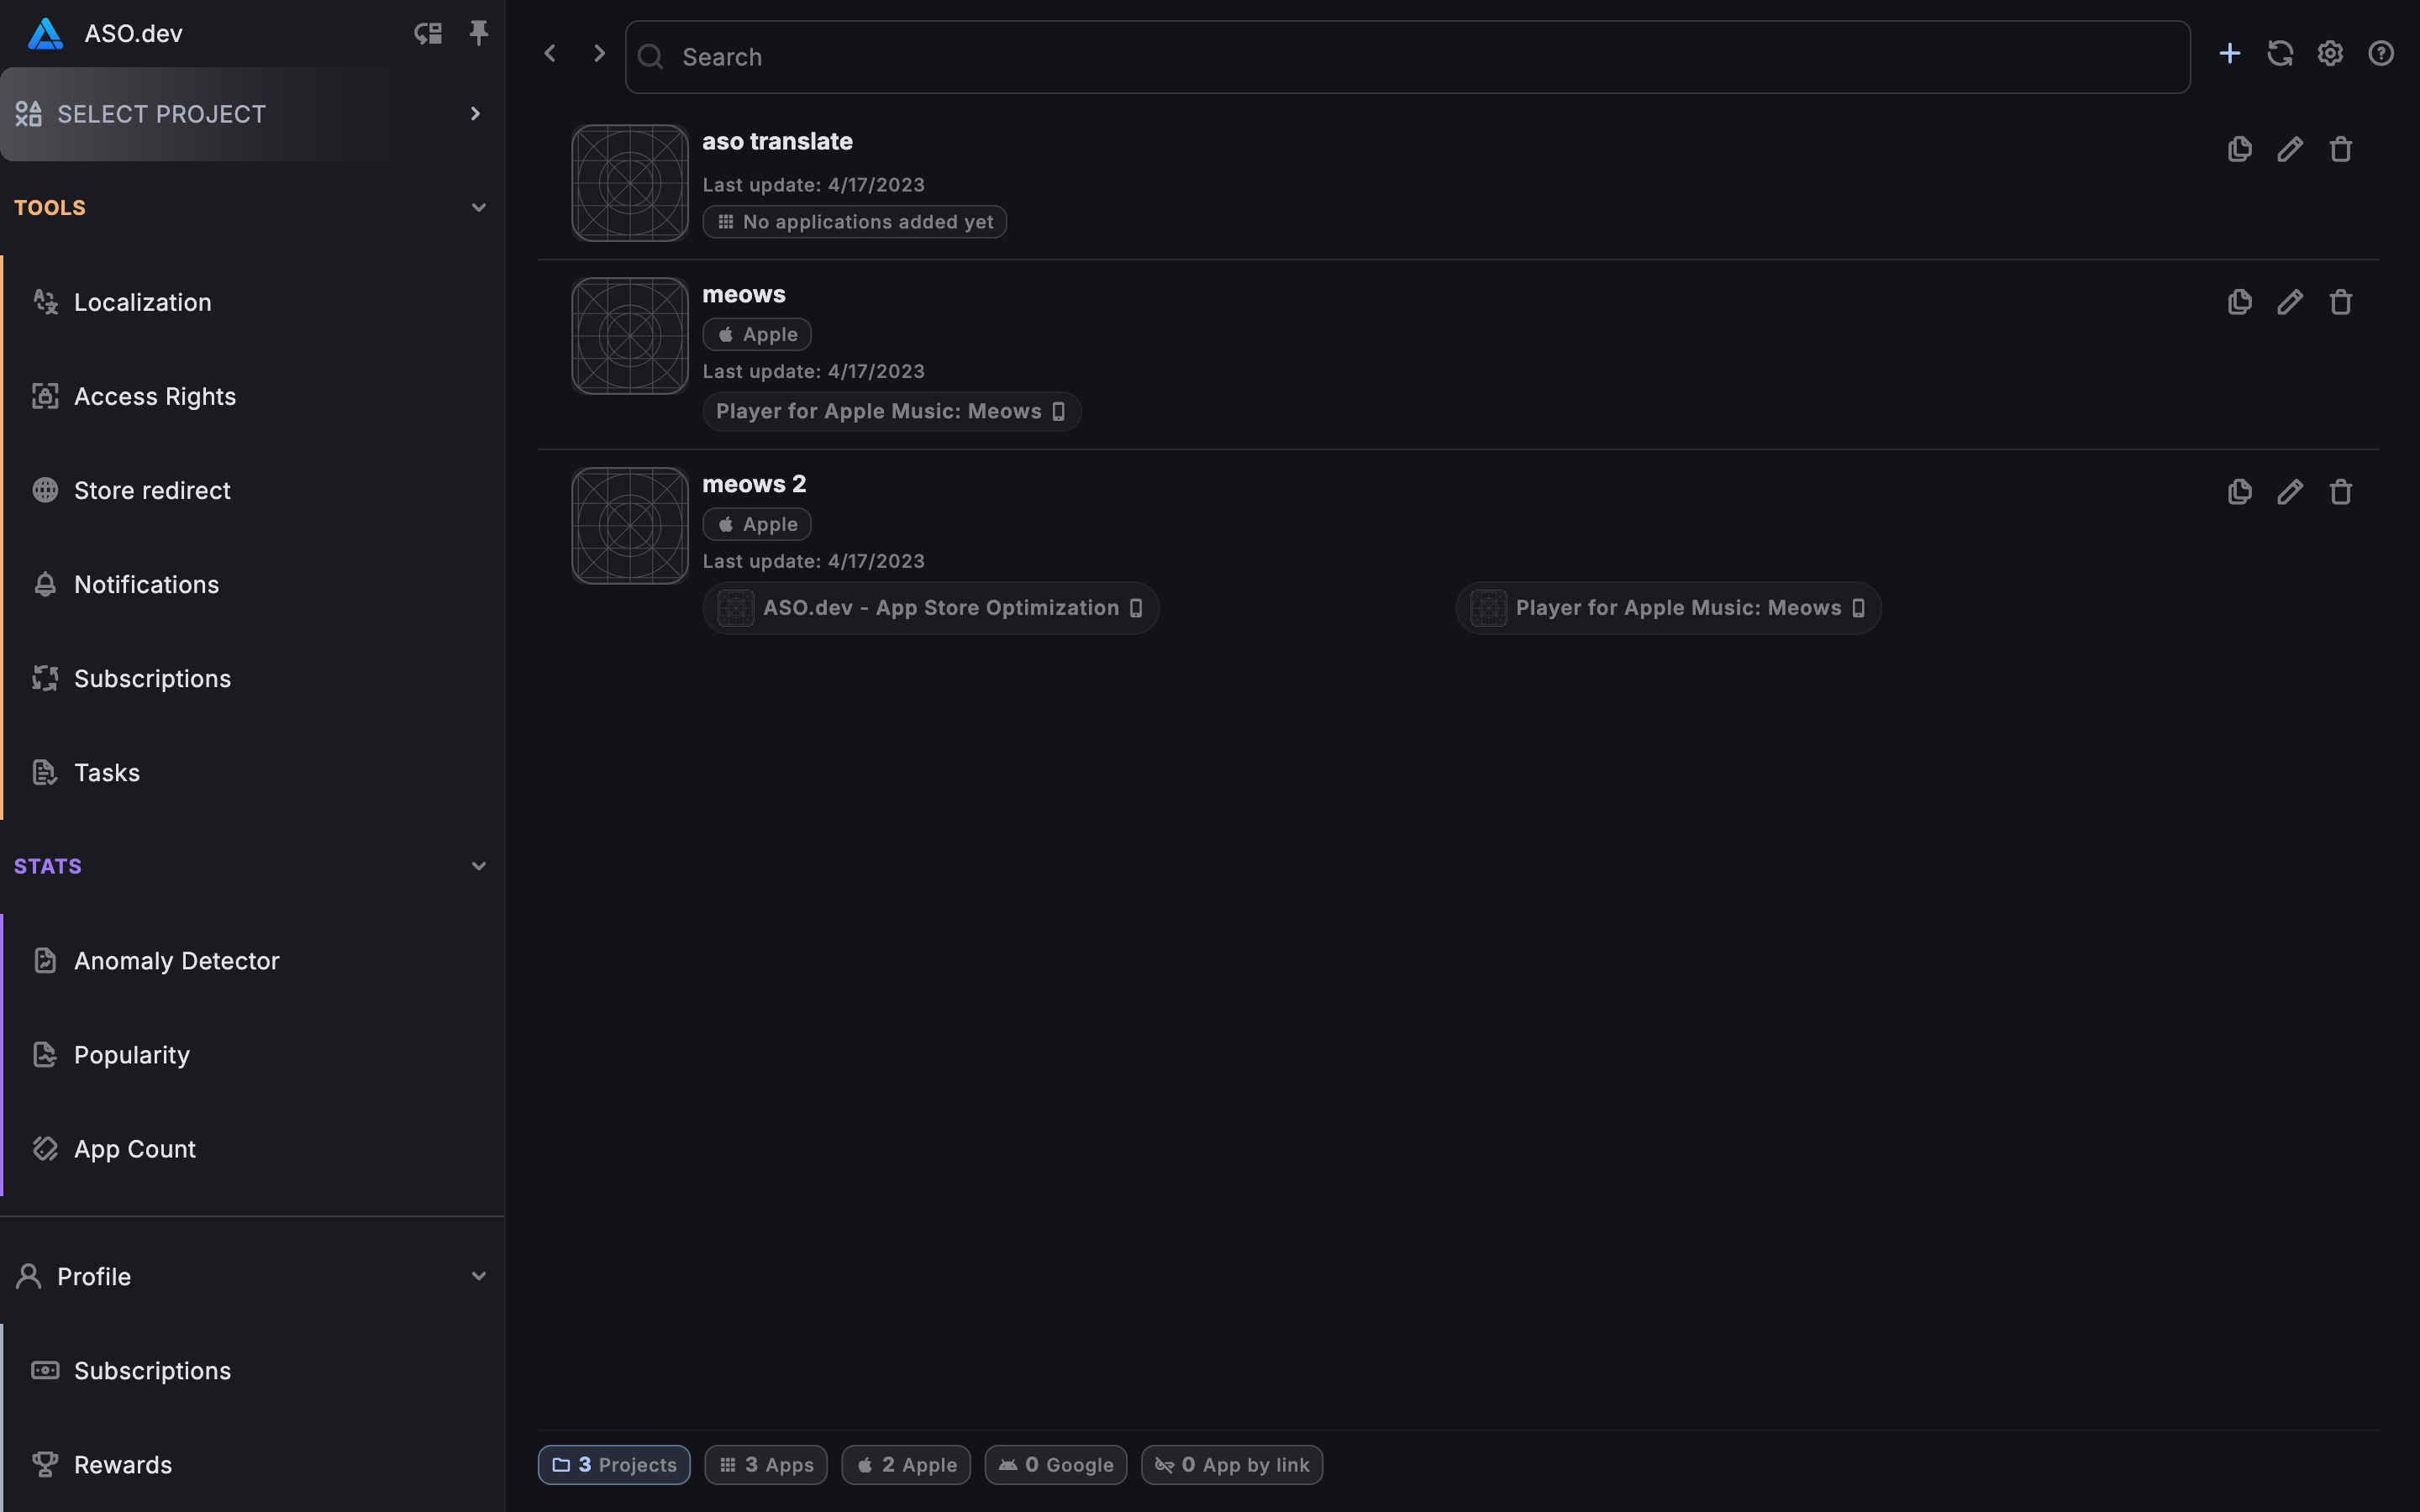This screenshot has height=1512, width=2420.
Task: Duplicate the meows project
Action: (2240, 302)
